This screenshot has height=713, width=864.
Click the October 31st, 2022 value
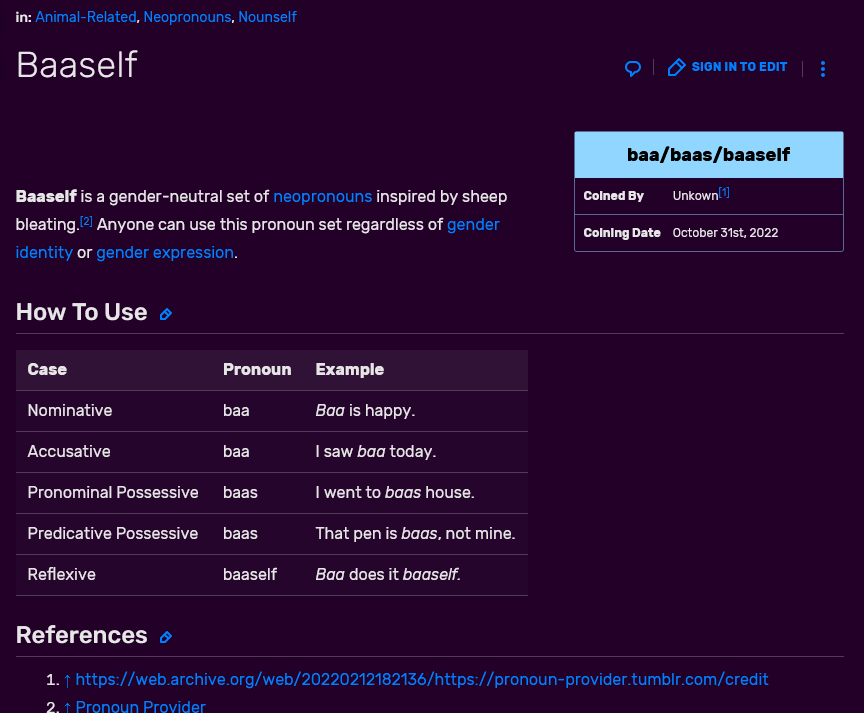[x=725, y=233]
